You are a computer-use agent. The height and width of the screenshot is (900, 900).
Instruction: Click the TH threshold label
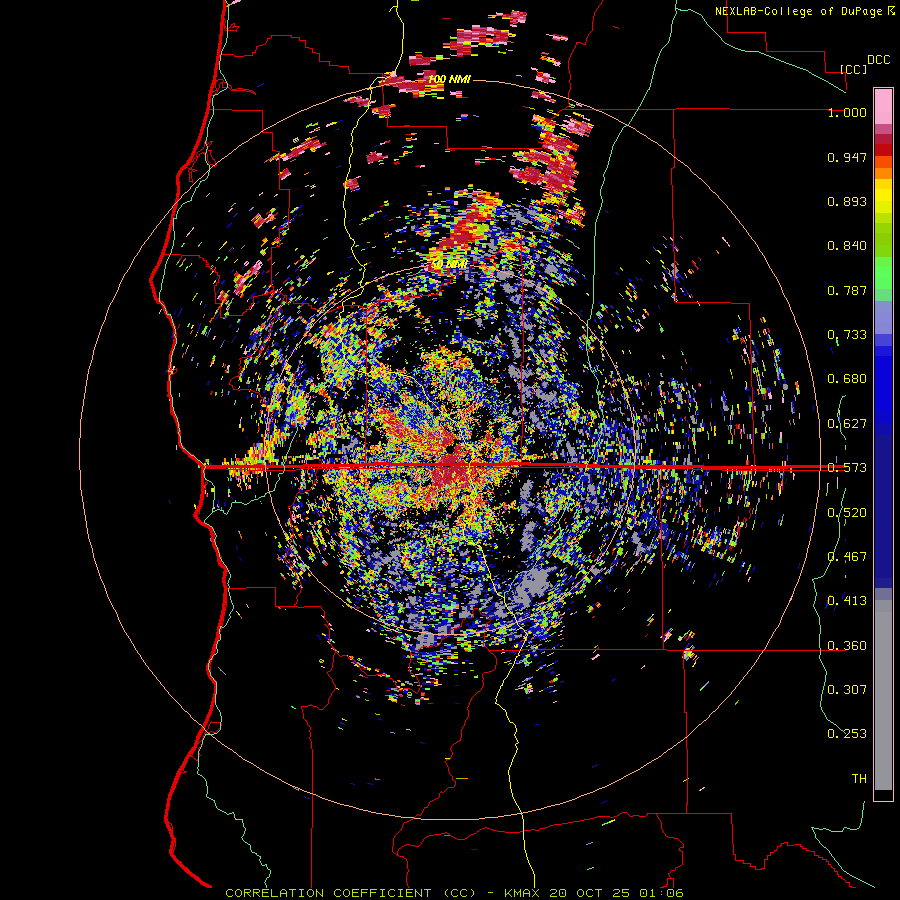pos(859,779)
